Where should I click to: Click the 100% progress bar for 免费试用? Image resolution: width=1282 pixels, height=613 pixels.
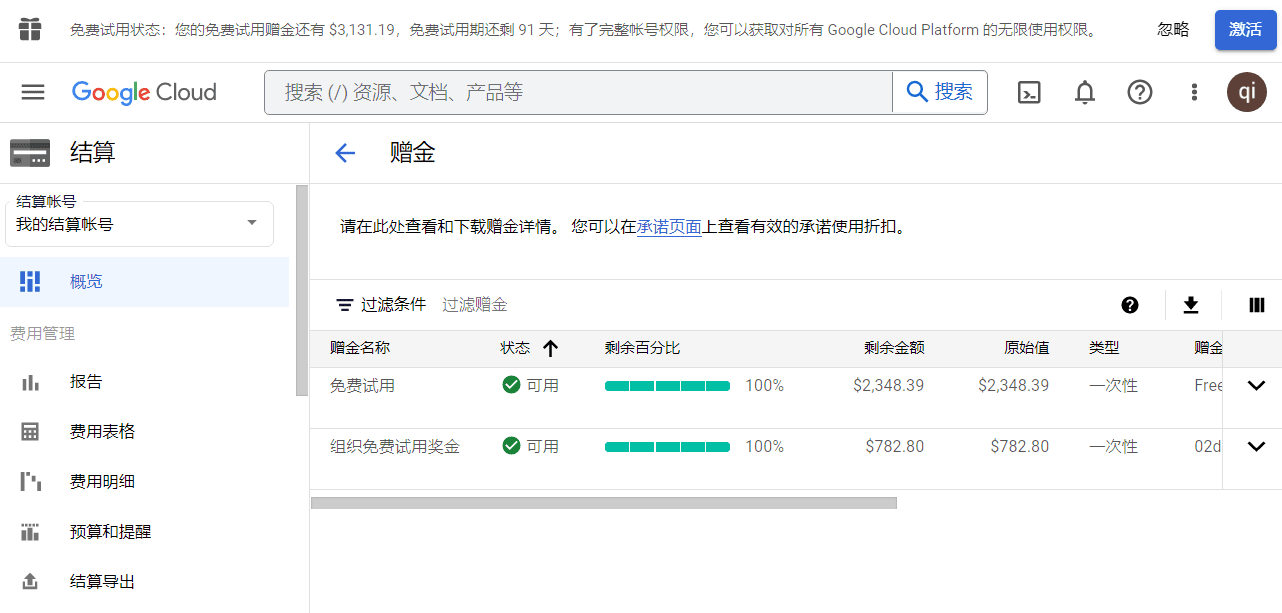pos(667,385)
